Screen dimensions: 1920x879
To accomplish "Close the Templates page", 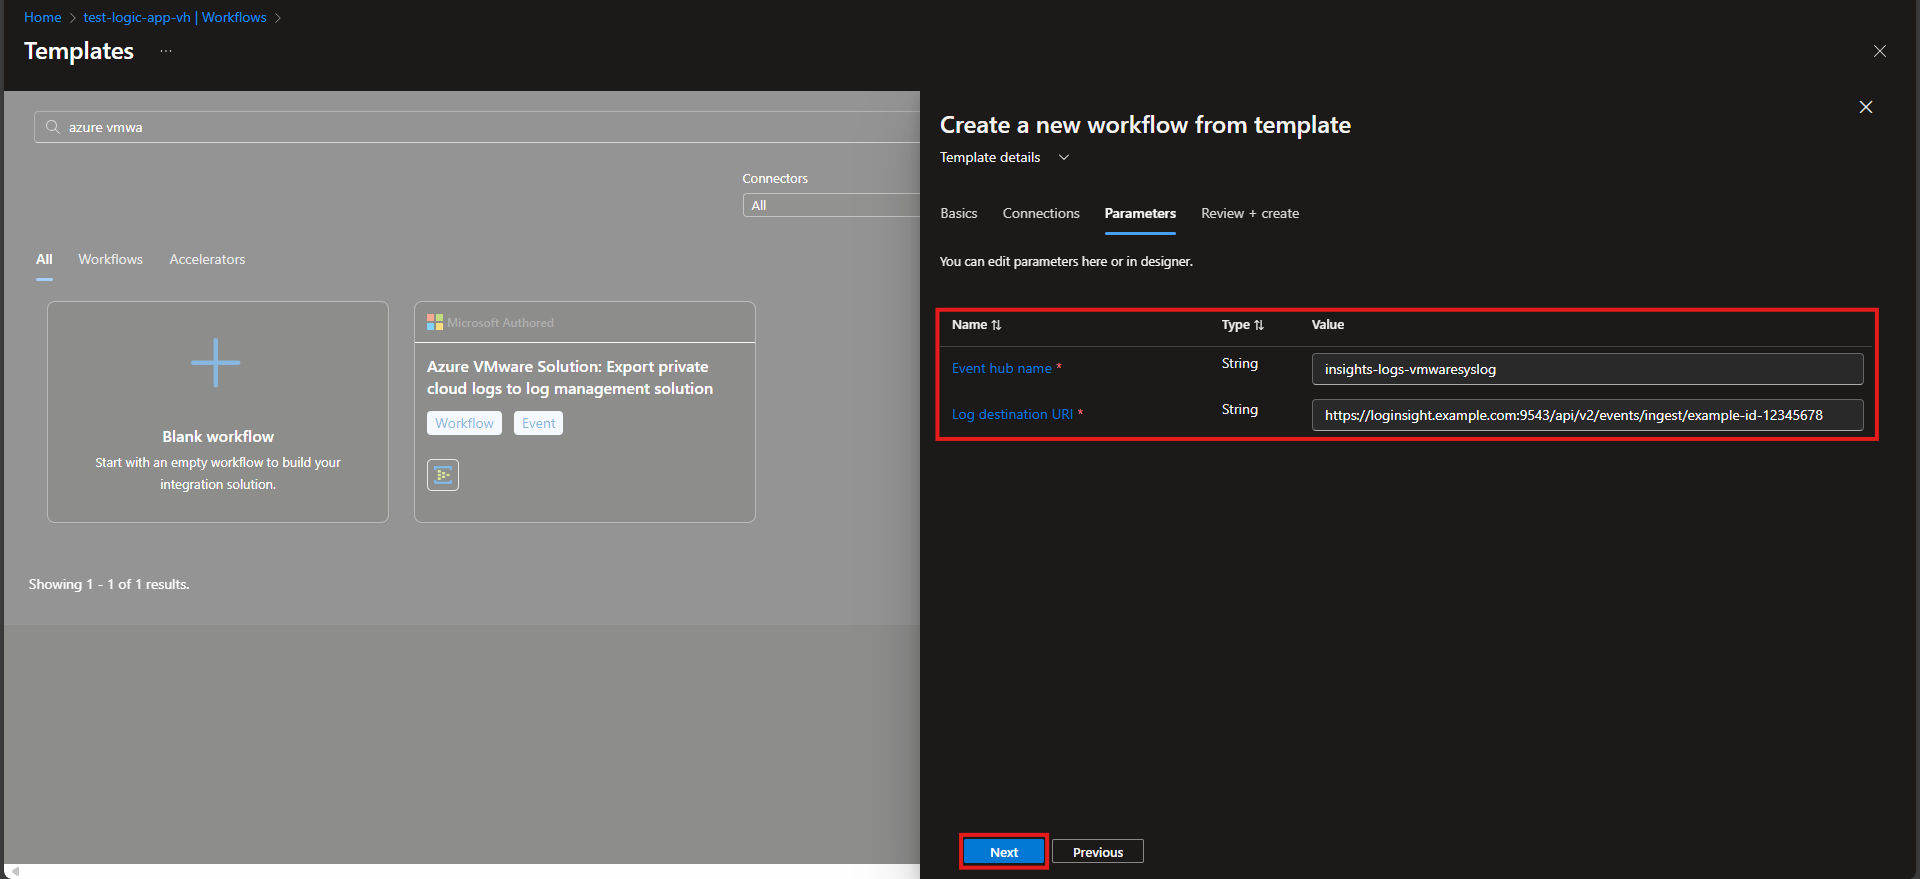I will 1879,51.
